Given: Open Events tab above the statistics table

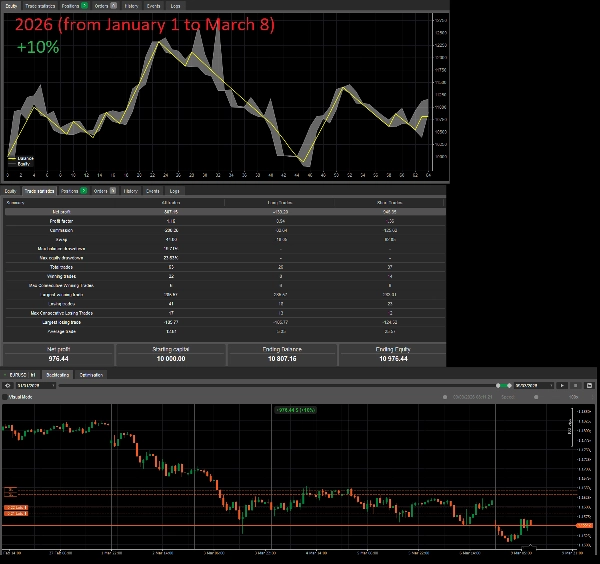Looking at the screenshot, I should (152, 191).
